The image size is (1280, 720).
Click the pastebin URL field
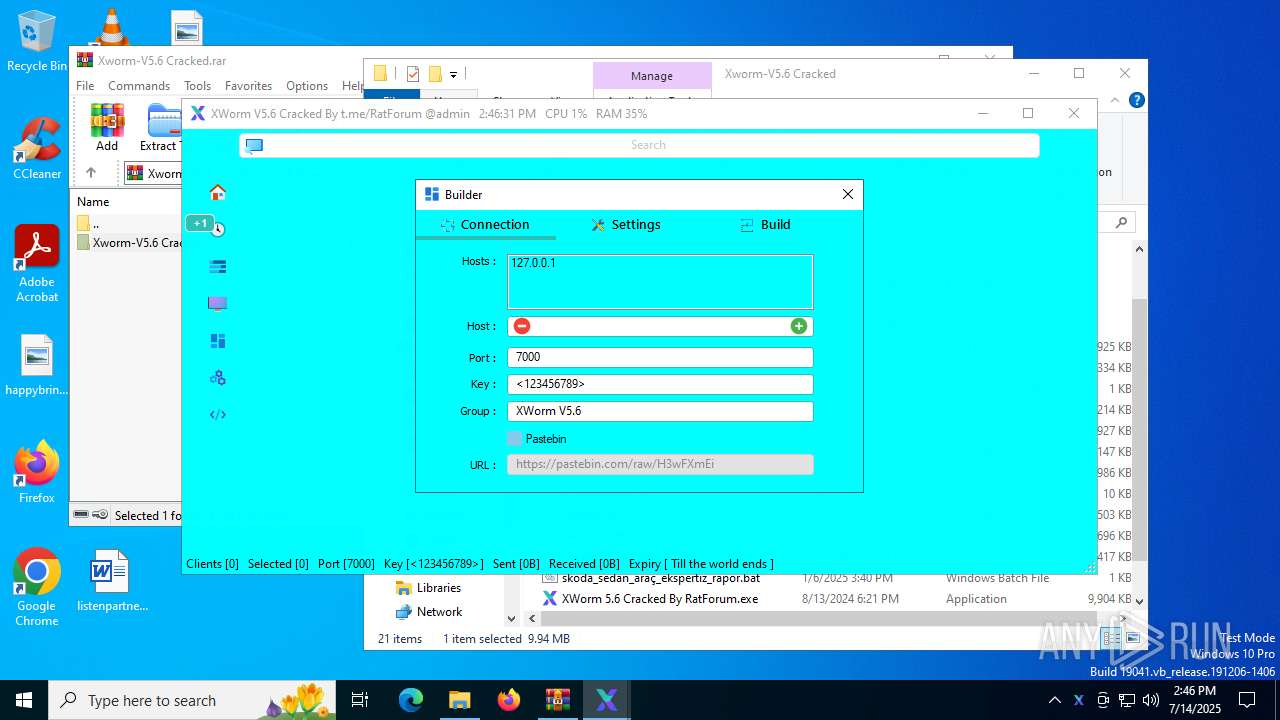(x=660, y=464)
